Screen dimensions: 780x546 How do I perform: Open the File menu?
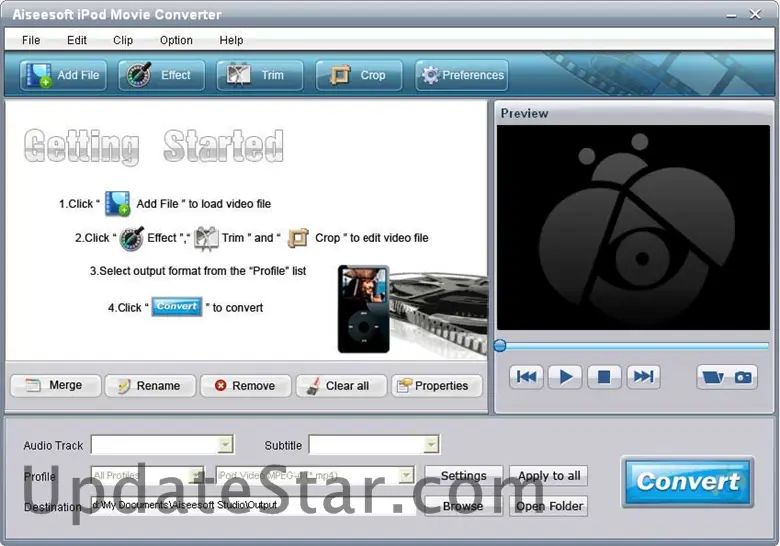tap(31, 40)
